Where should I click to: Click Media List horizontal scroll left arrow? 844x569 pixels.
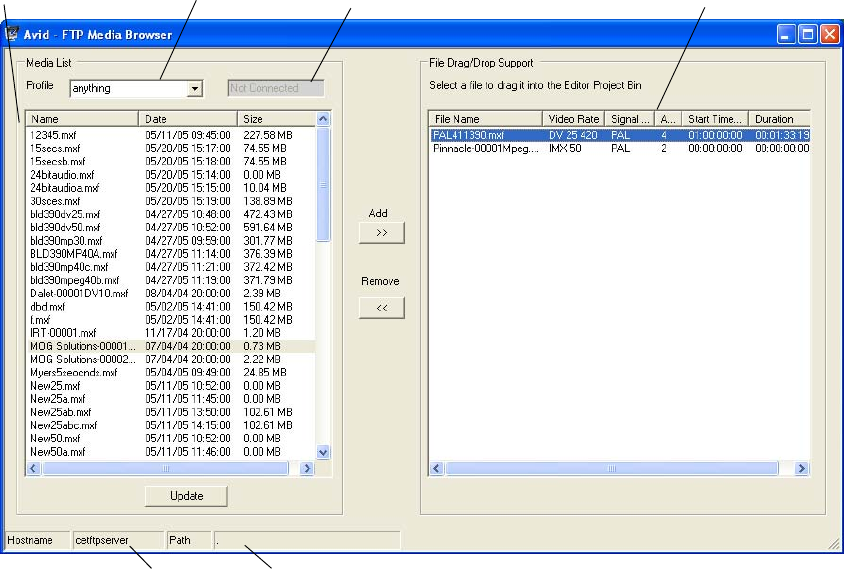pyautogui.click(x=33, y=468)
